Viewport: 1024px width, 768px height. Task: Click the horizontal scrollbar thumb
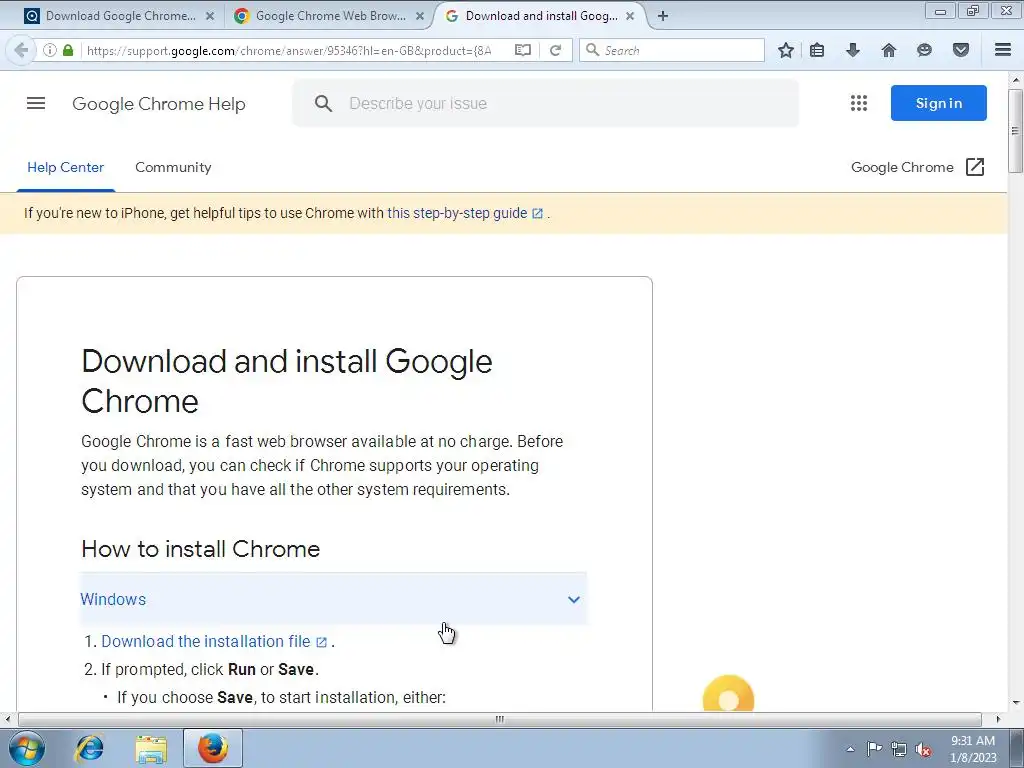pos(500,719)
